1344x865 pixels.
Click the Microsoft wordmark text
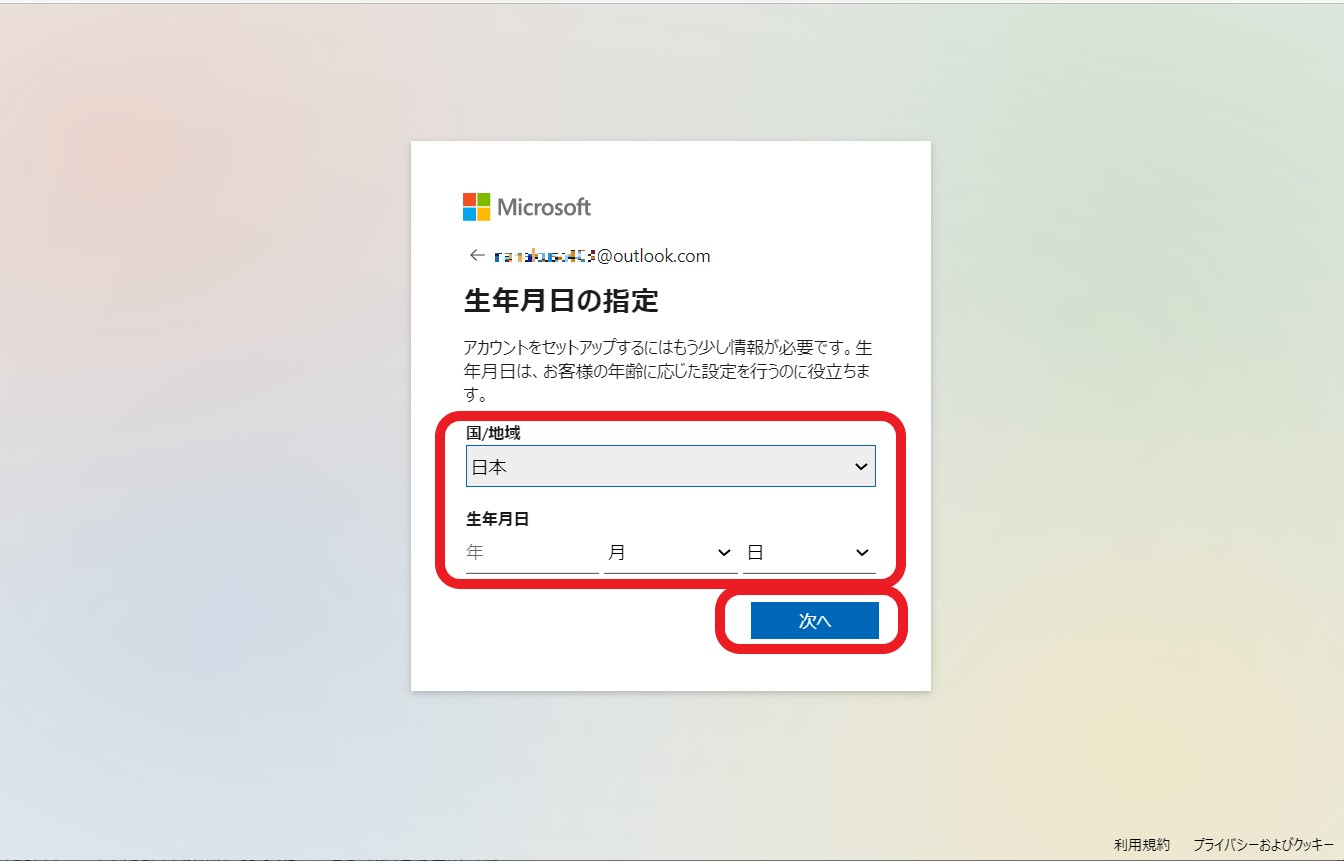pyautogui.click(x=544, y=207)
